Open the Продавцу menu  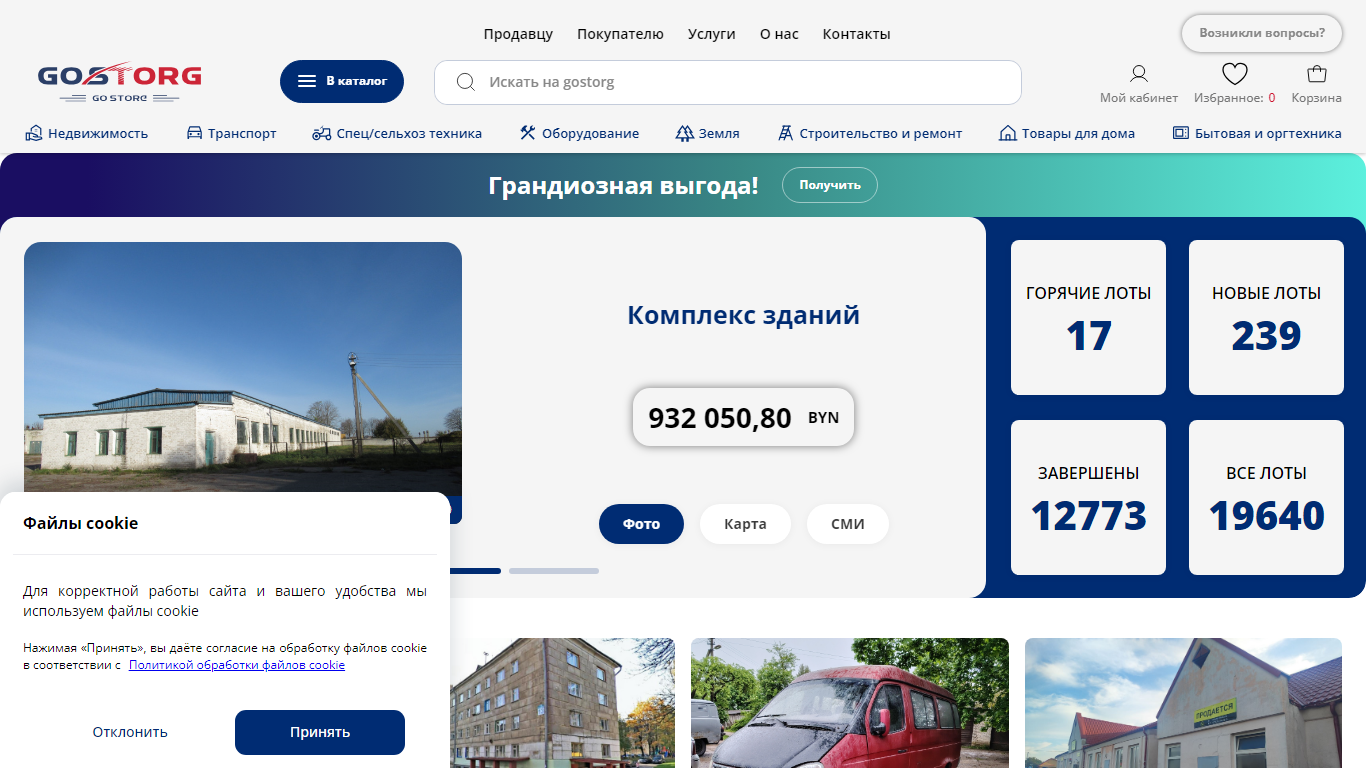click(518, 34)
